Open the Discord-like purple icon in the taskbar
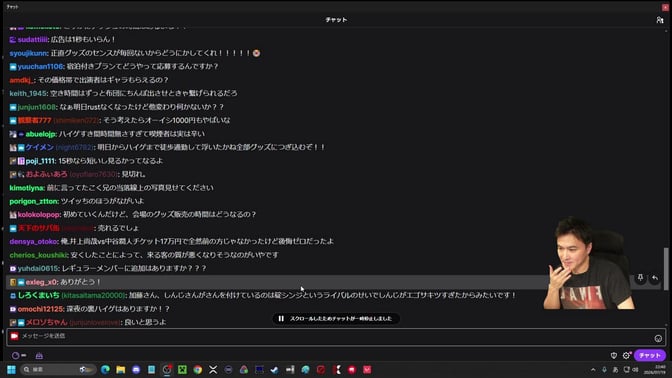Screen dimensions: 672x378 coord(136,369)
